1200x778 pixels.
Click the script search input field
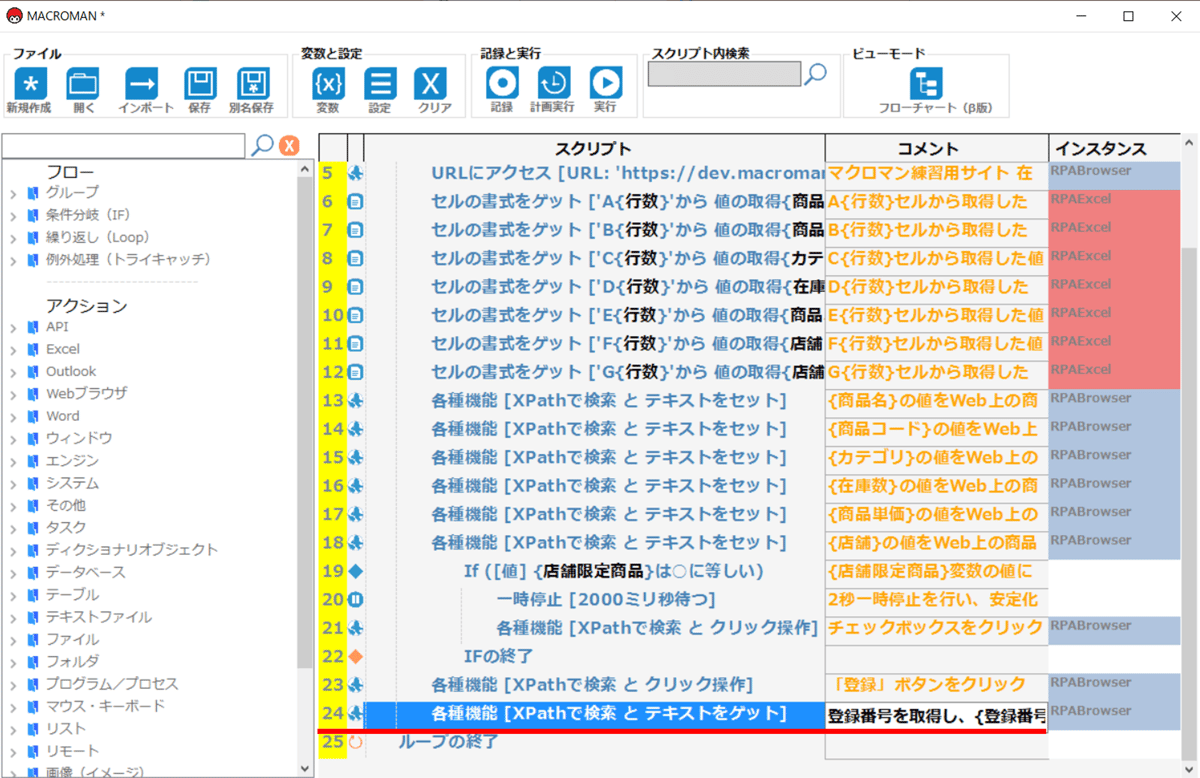click(x=724, y=74)
